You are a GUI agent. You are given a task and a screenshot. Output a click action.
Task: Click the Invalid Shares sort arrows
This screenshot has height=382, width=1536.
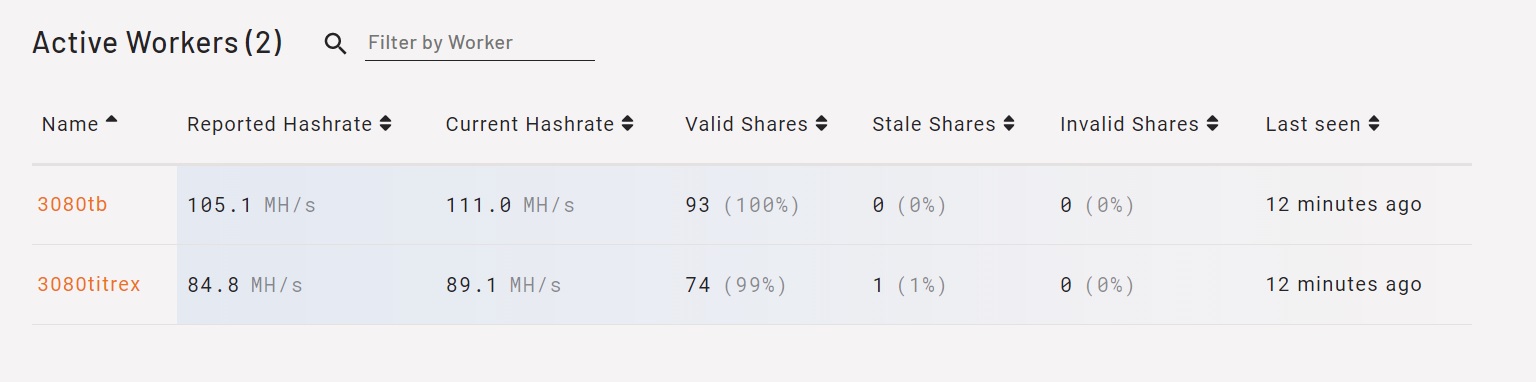tap(1212, 124)
